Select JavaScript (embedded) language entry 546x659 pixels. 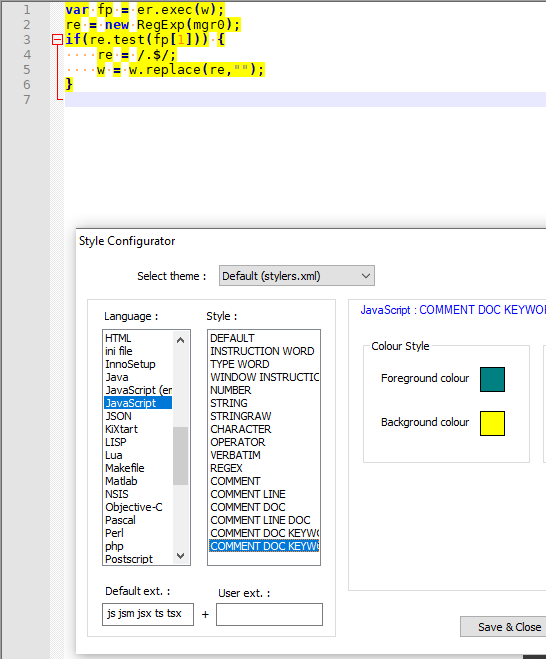(x=138, y=390)
